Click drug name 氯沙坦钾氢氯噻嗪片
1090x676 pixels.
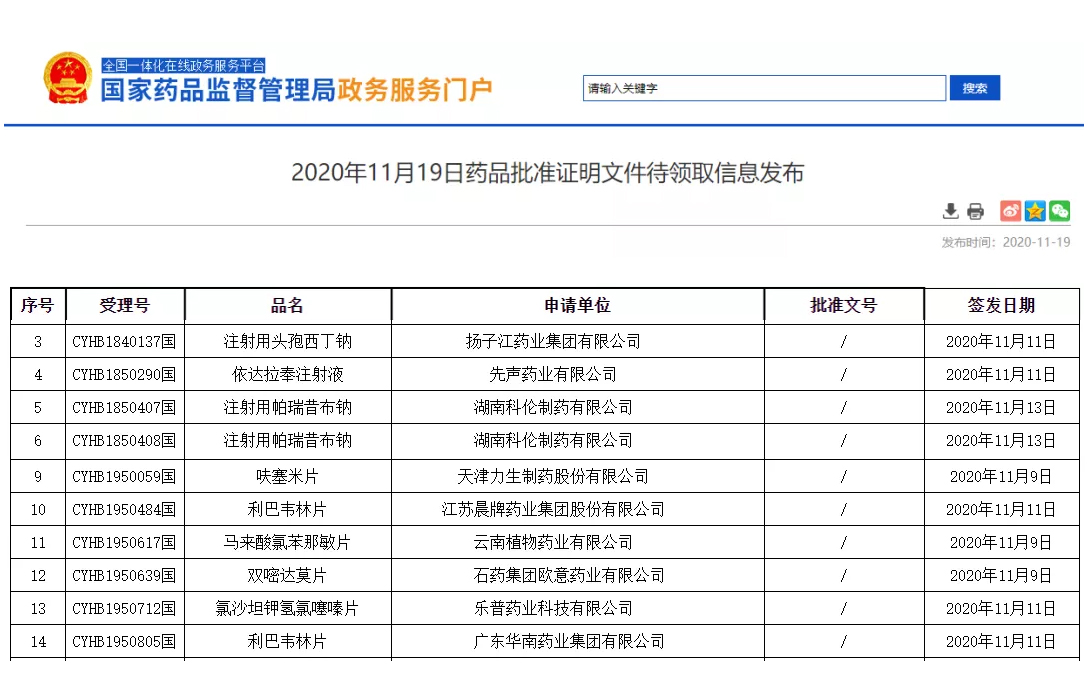click(287, 609)
